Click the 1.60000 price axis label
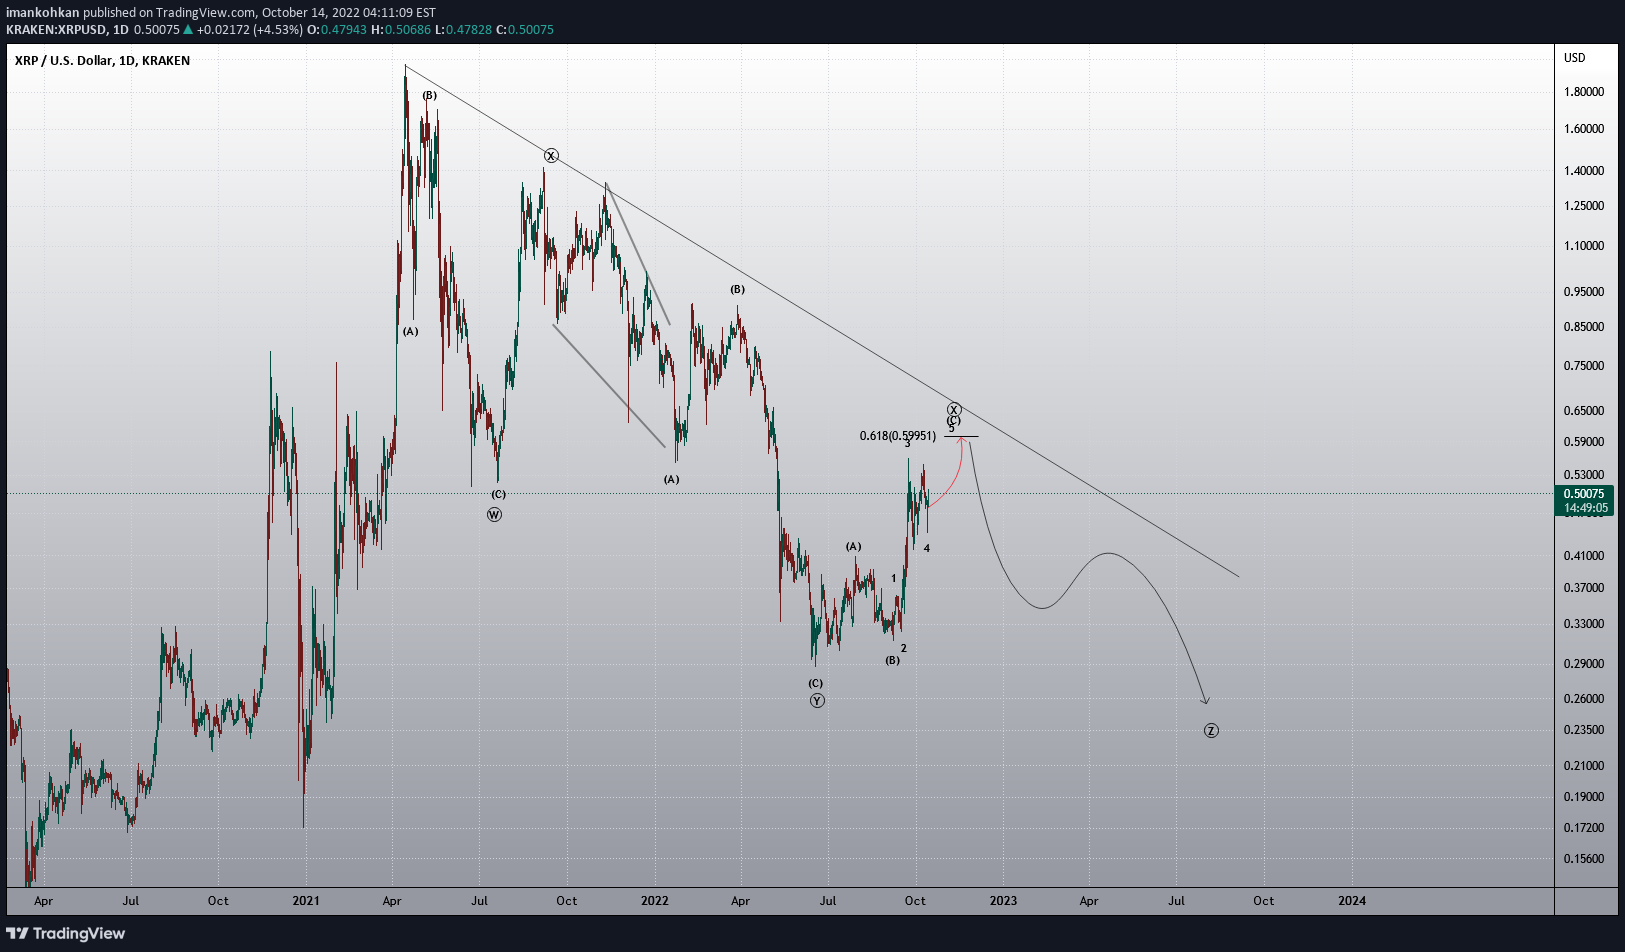This screenshot has width=1625, height=952. [x=1584, y=129]
